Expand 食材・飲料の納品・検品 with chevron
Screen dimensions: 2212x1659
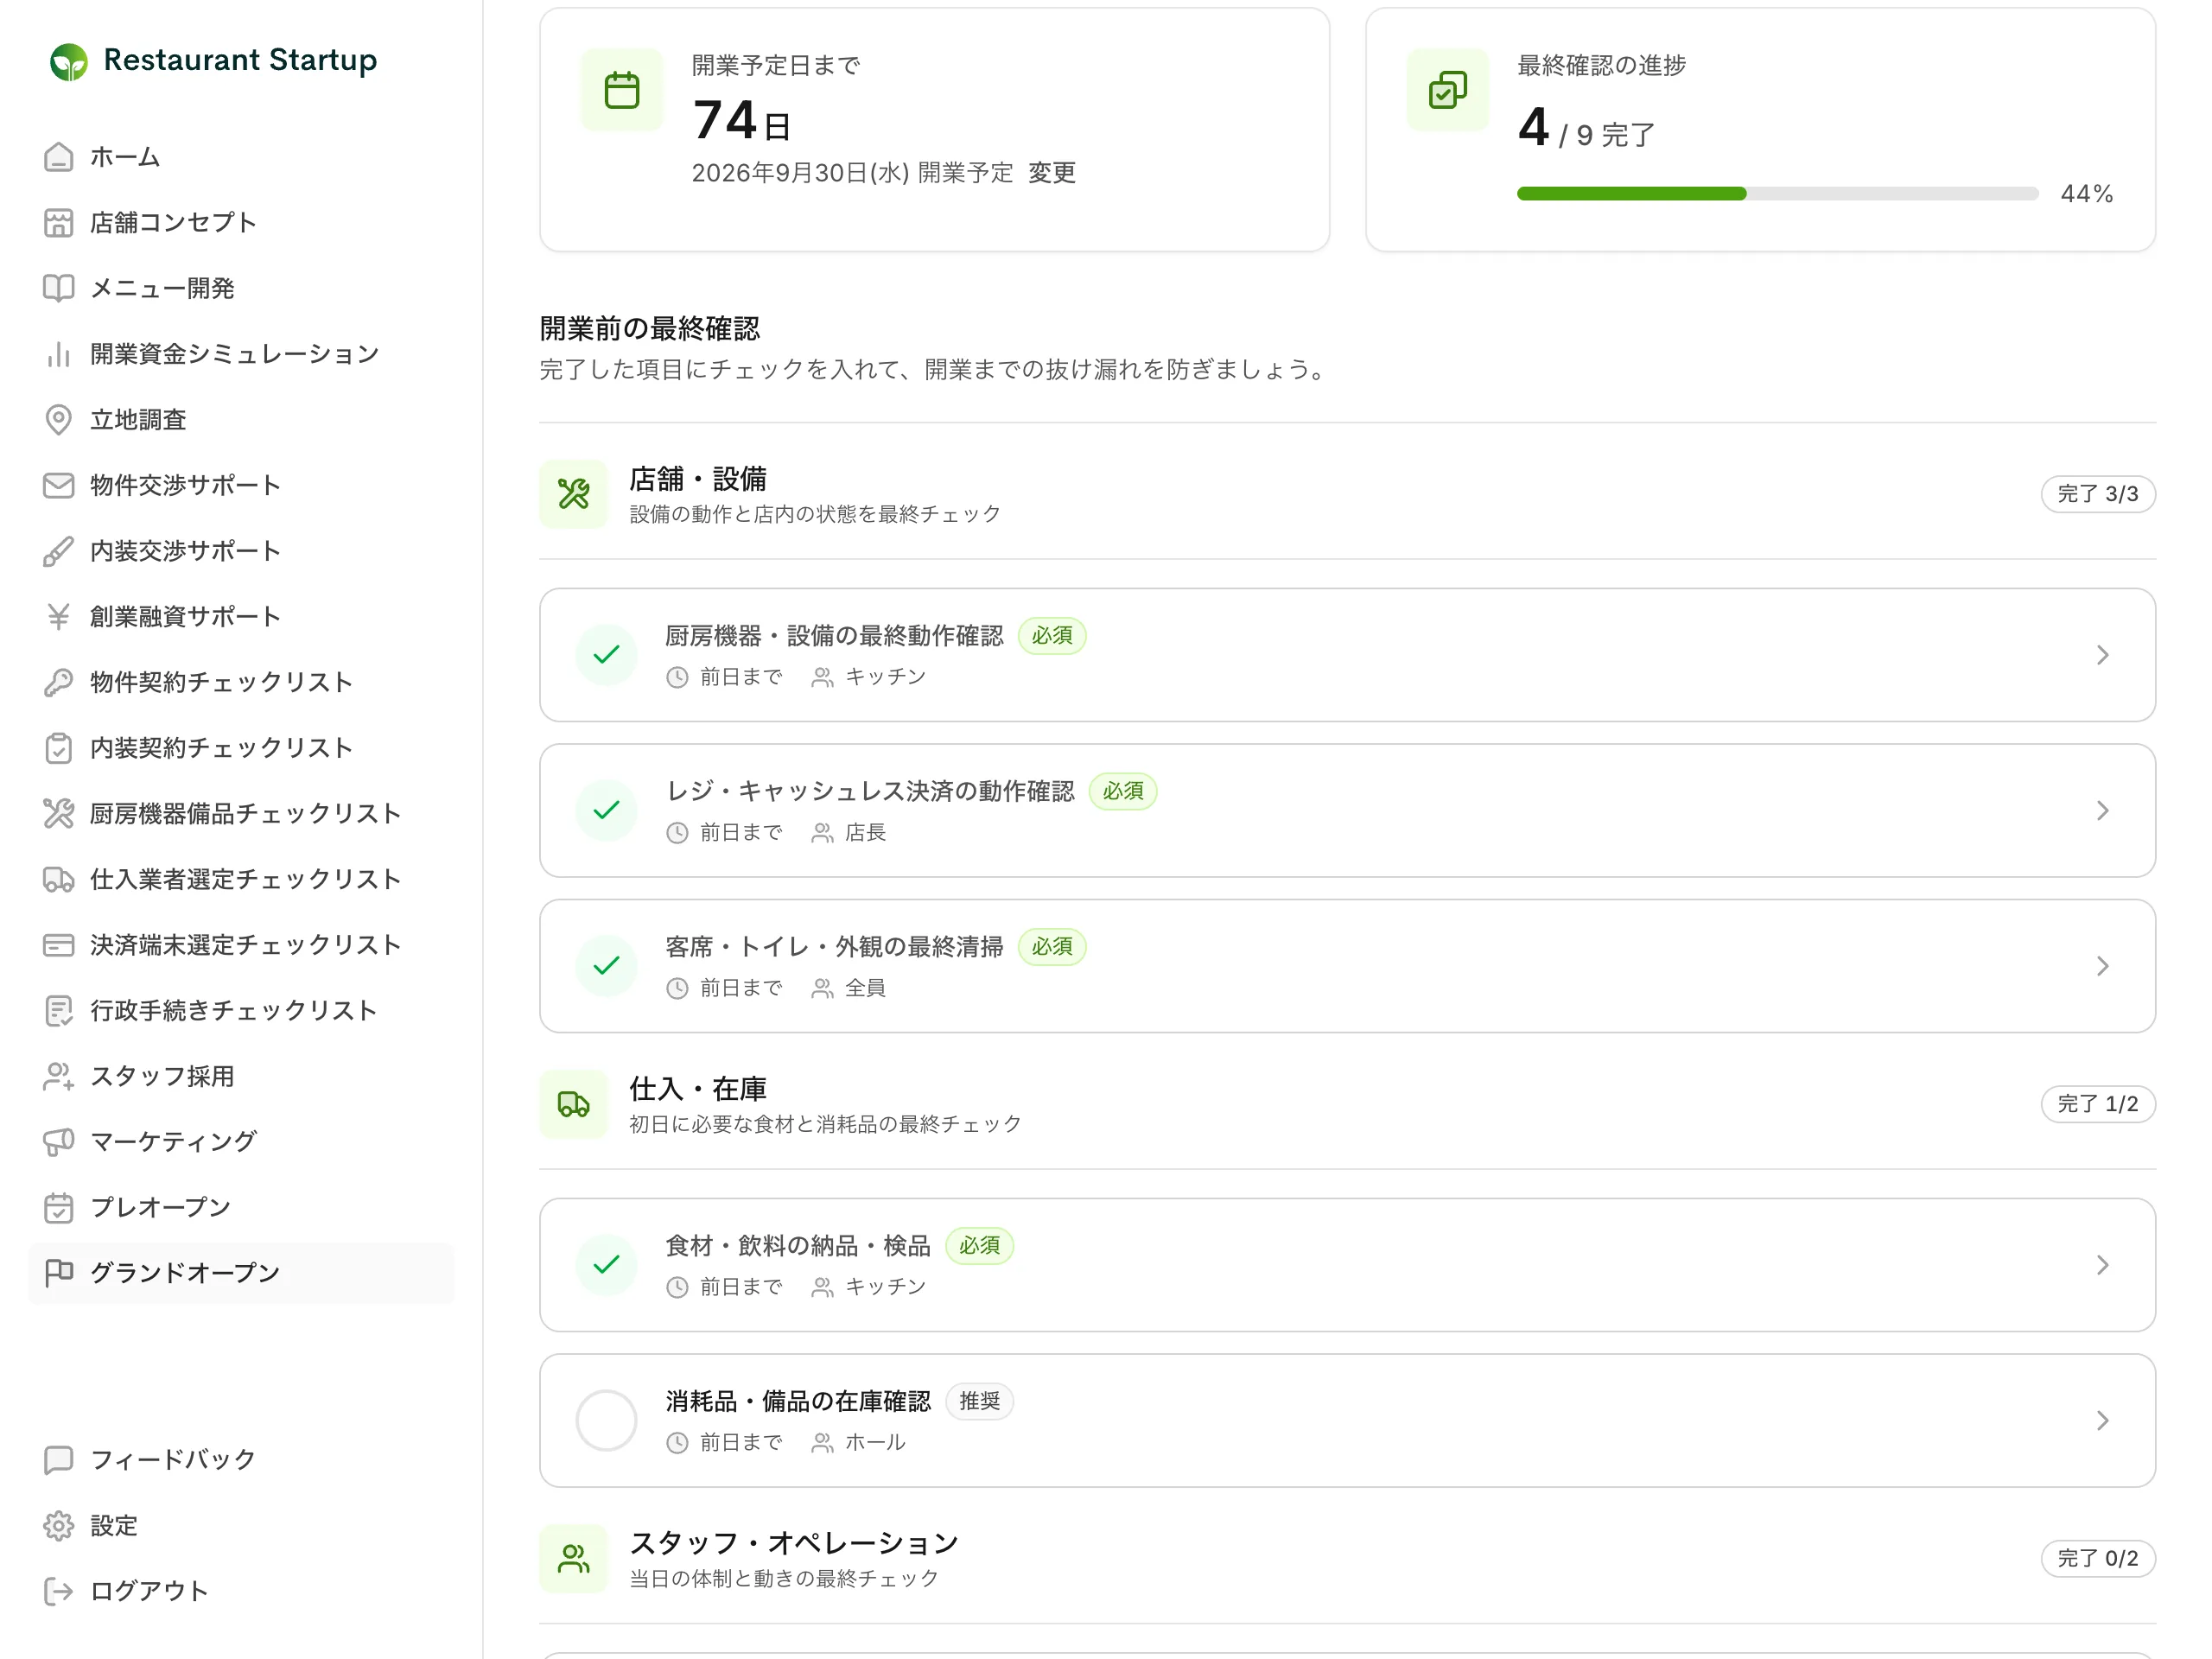click(x=2103, y=1265)
